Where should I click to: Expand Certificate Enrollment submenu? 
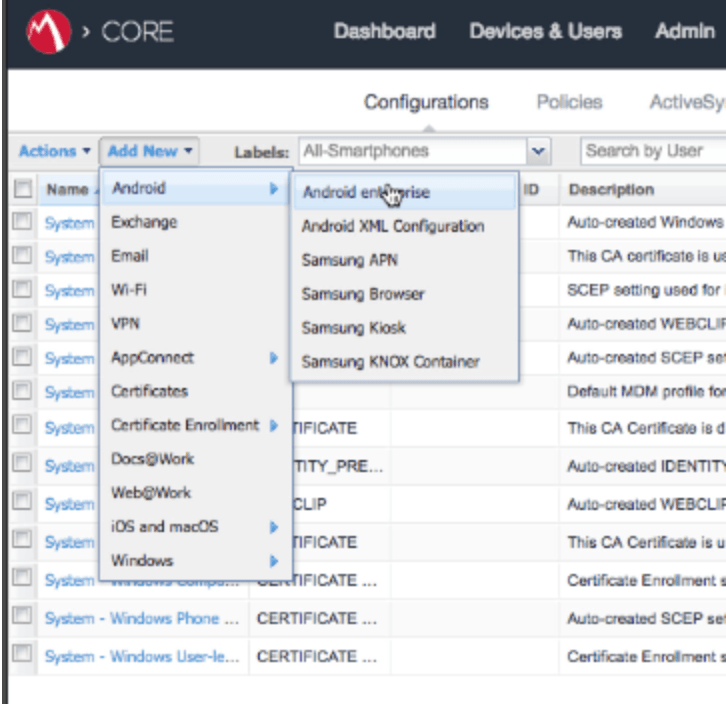195,425
